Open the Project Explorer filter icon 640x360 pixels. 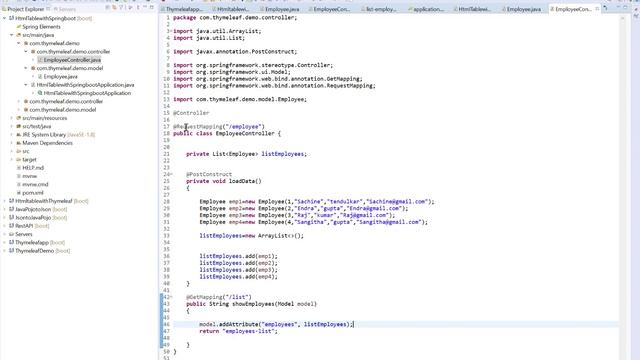(x=121, y=8)
